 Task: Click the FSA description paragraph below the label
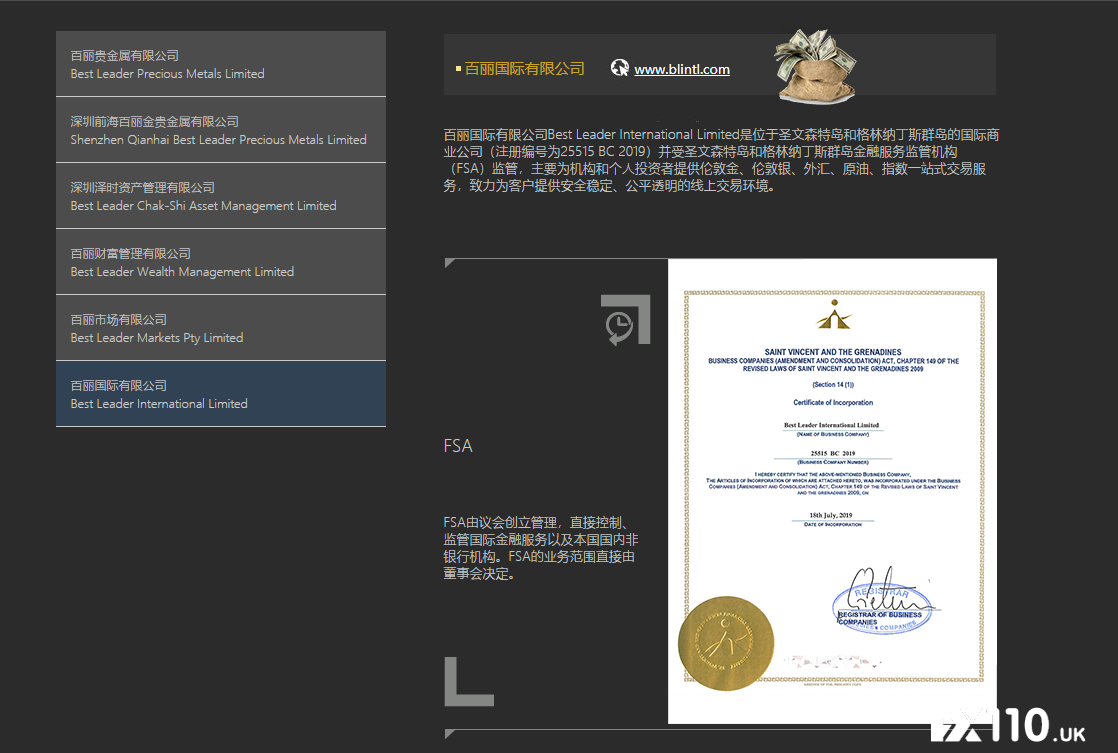540,548
